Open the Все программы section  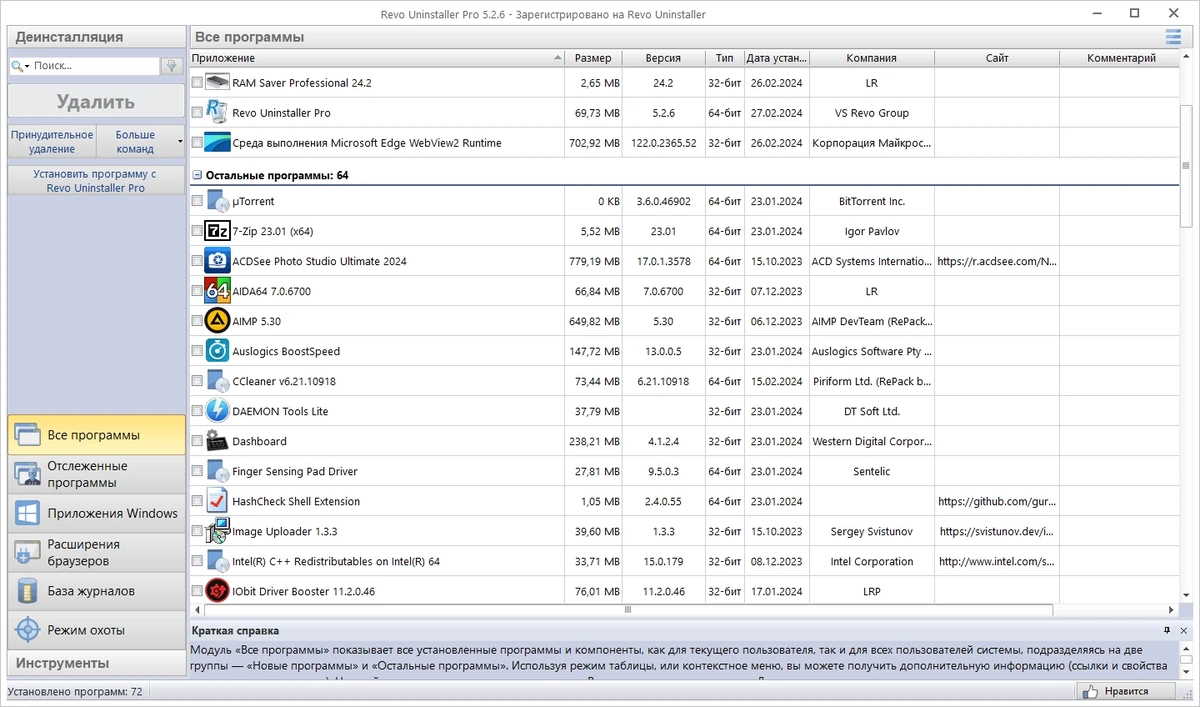[x=97, y=435]
